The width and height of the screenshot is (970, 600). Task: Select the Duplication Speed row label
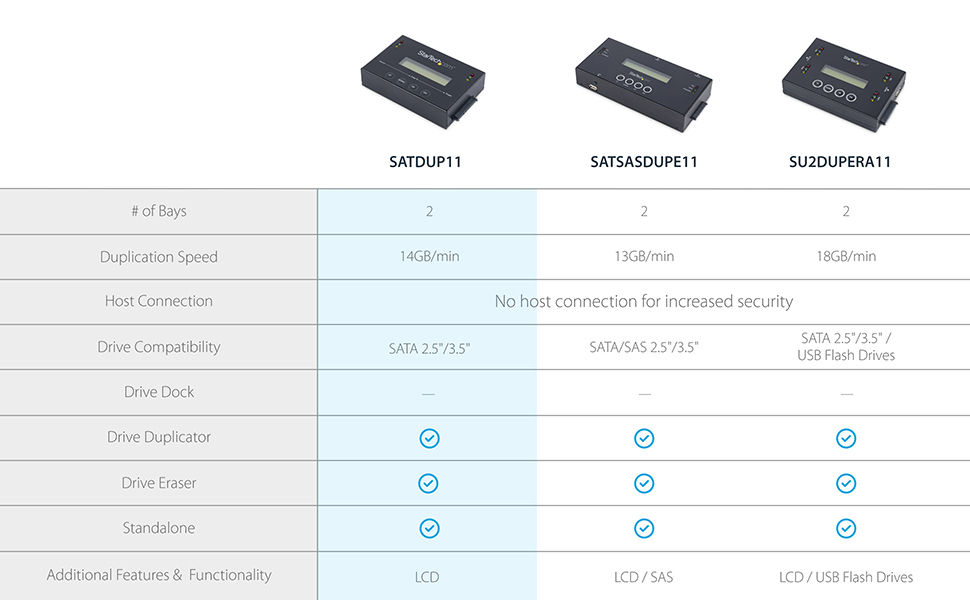159,257
